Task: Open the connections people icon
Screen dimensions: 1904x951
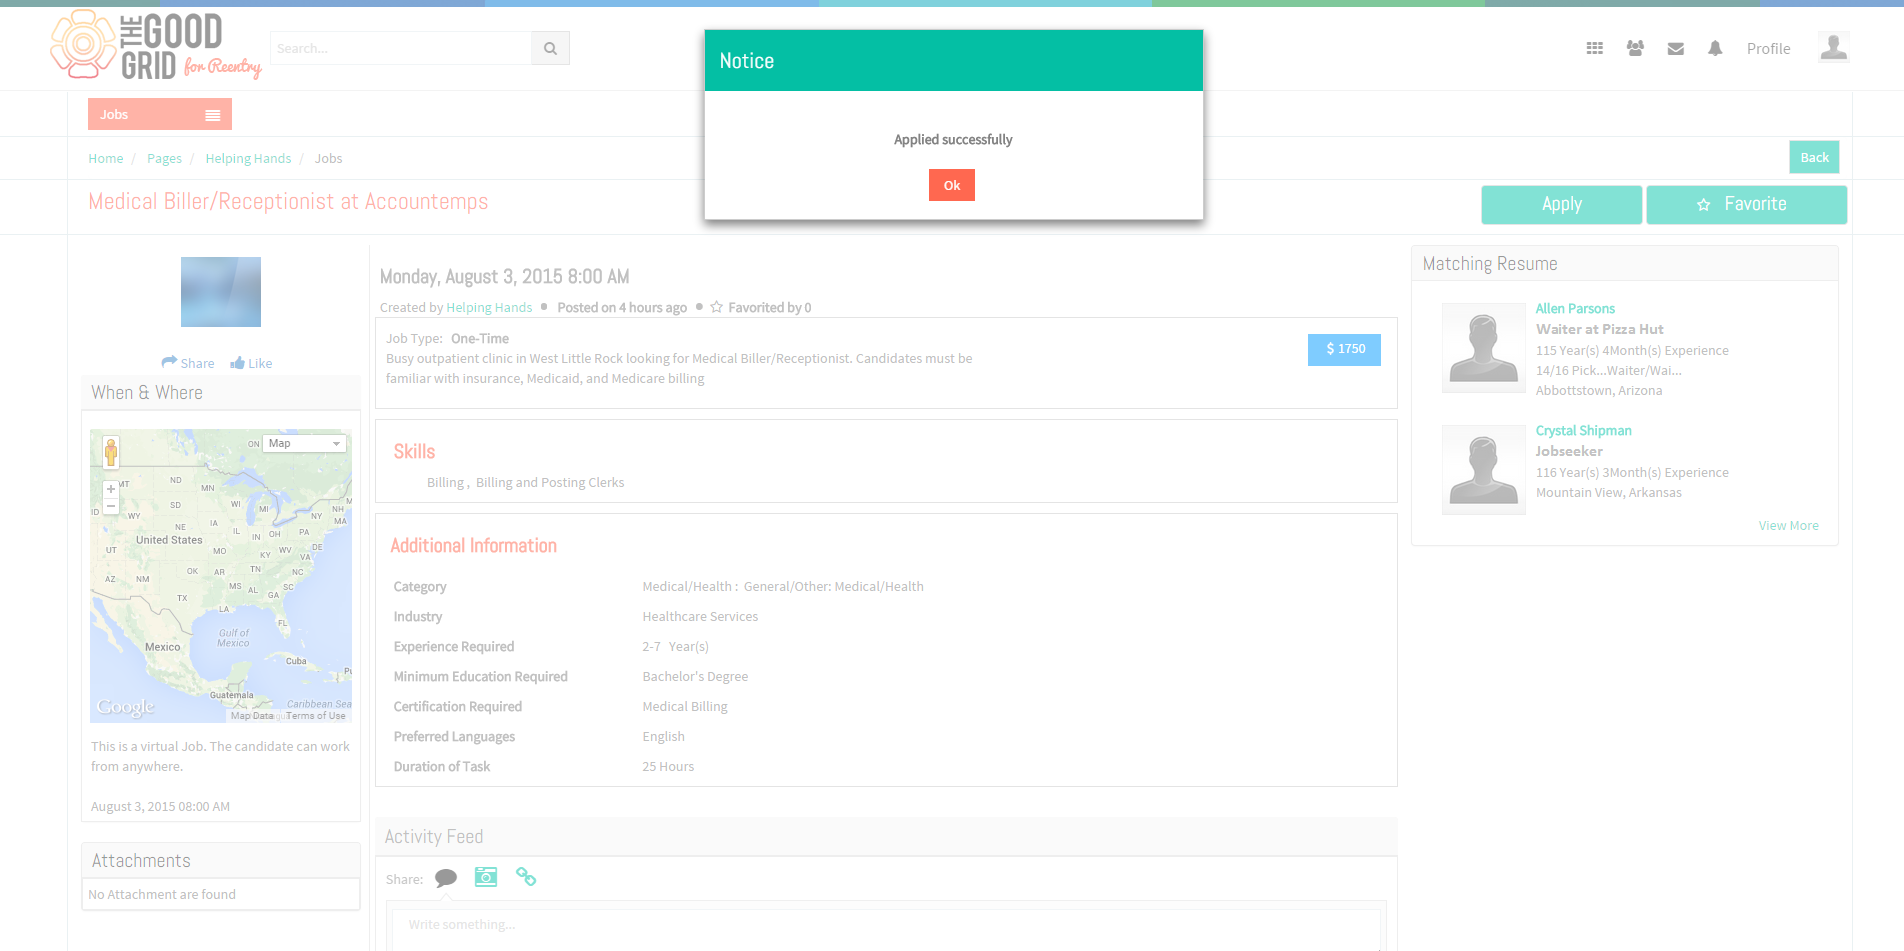Action: click(x=1635, y=48)
